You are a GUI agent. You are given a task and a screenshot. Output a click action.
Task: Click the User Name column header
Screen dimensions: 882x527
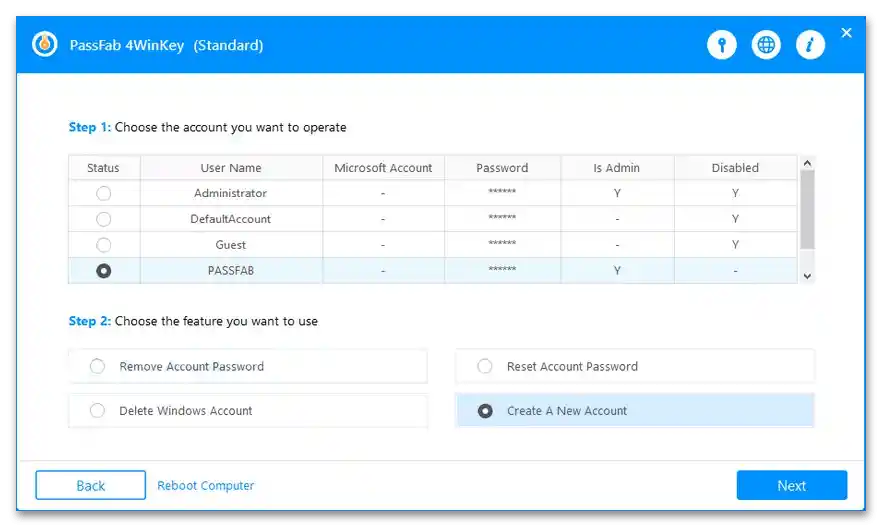click(231, 168)
